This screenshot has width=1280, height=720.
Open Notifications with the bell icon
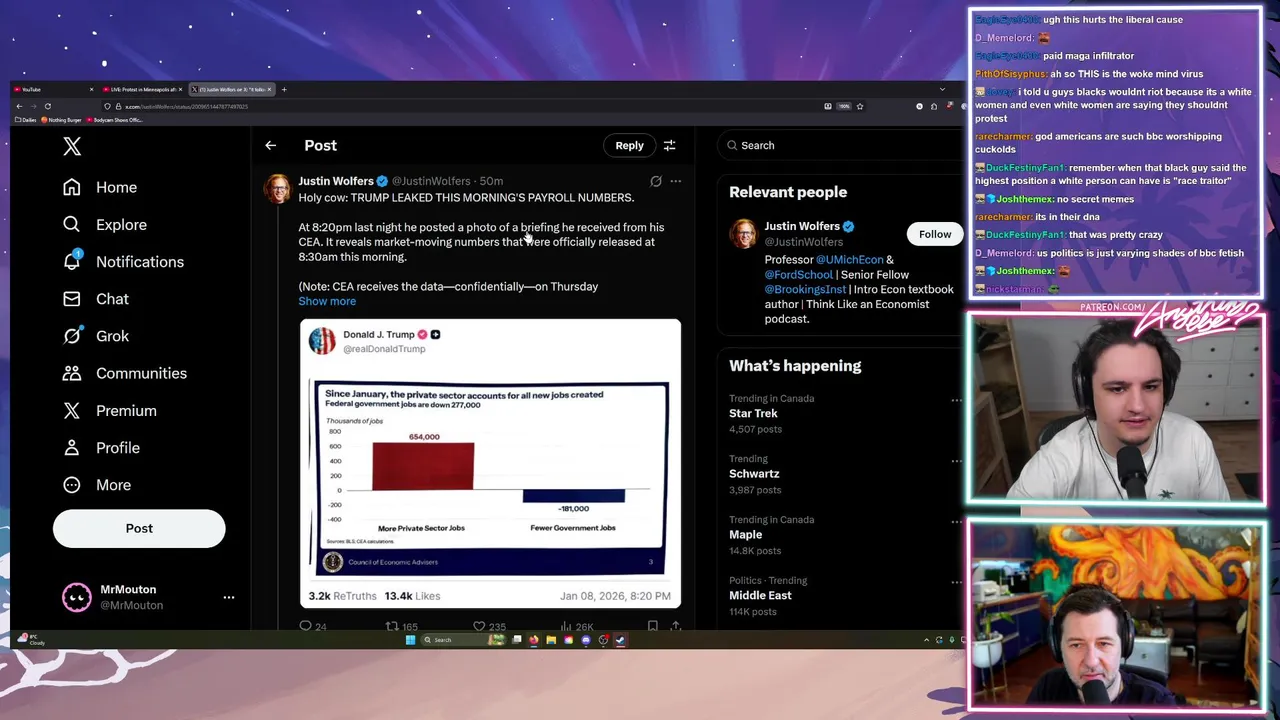tap(123, 261)
